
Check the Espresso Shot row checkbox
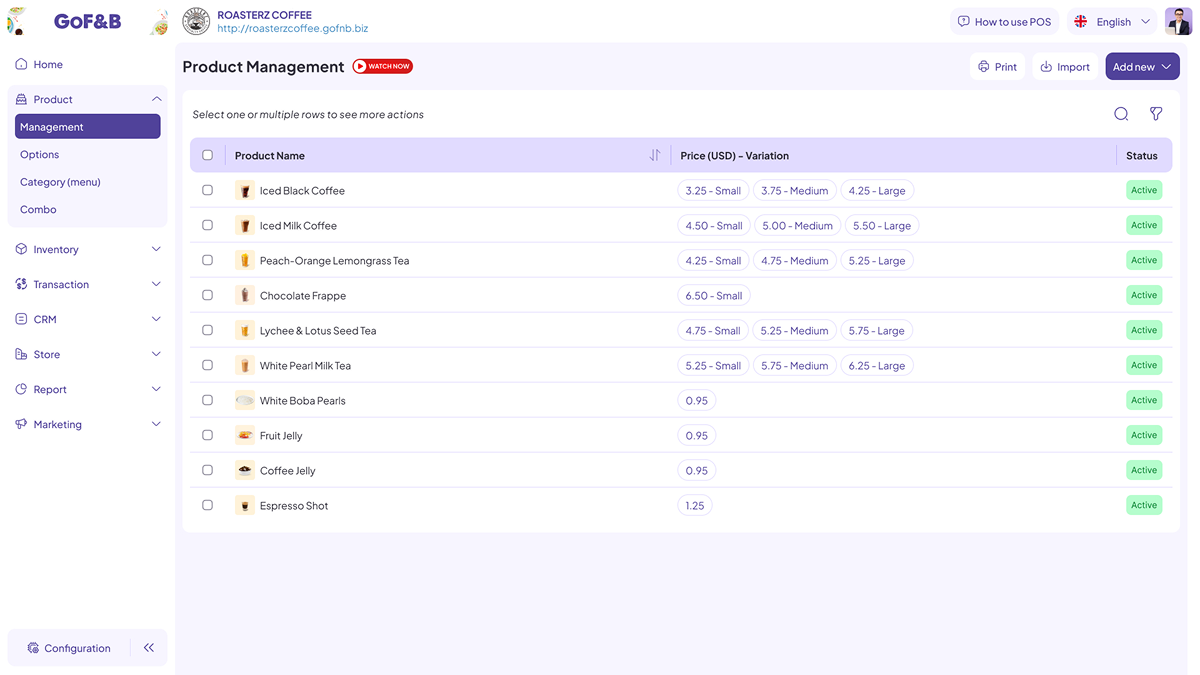(x=208, y=505)
